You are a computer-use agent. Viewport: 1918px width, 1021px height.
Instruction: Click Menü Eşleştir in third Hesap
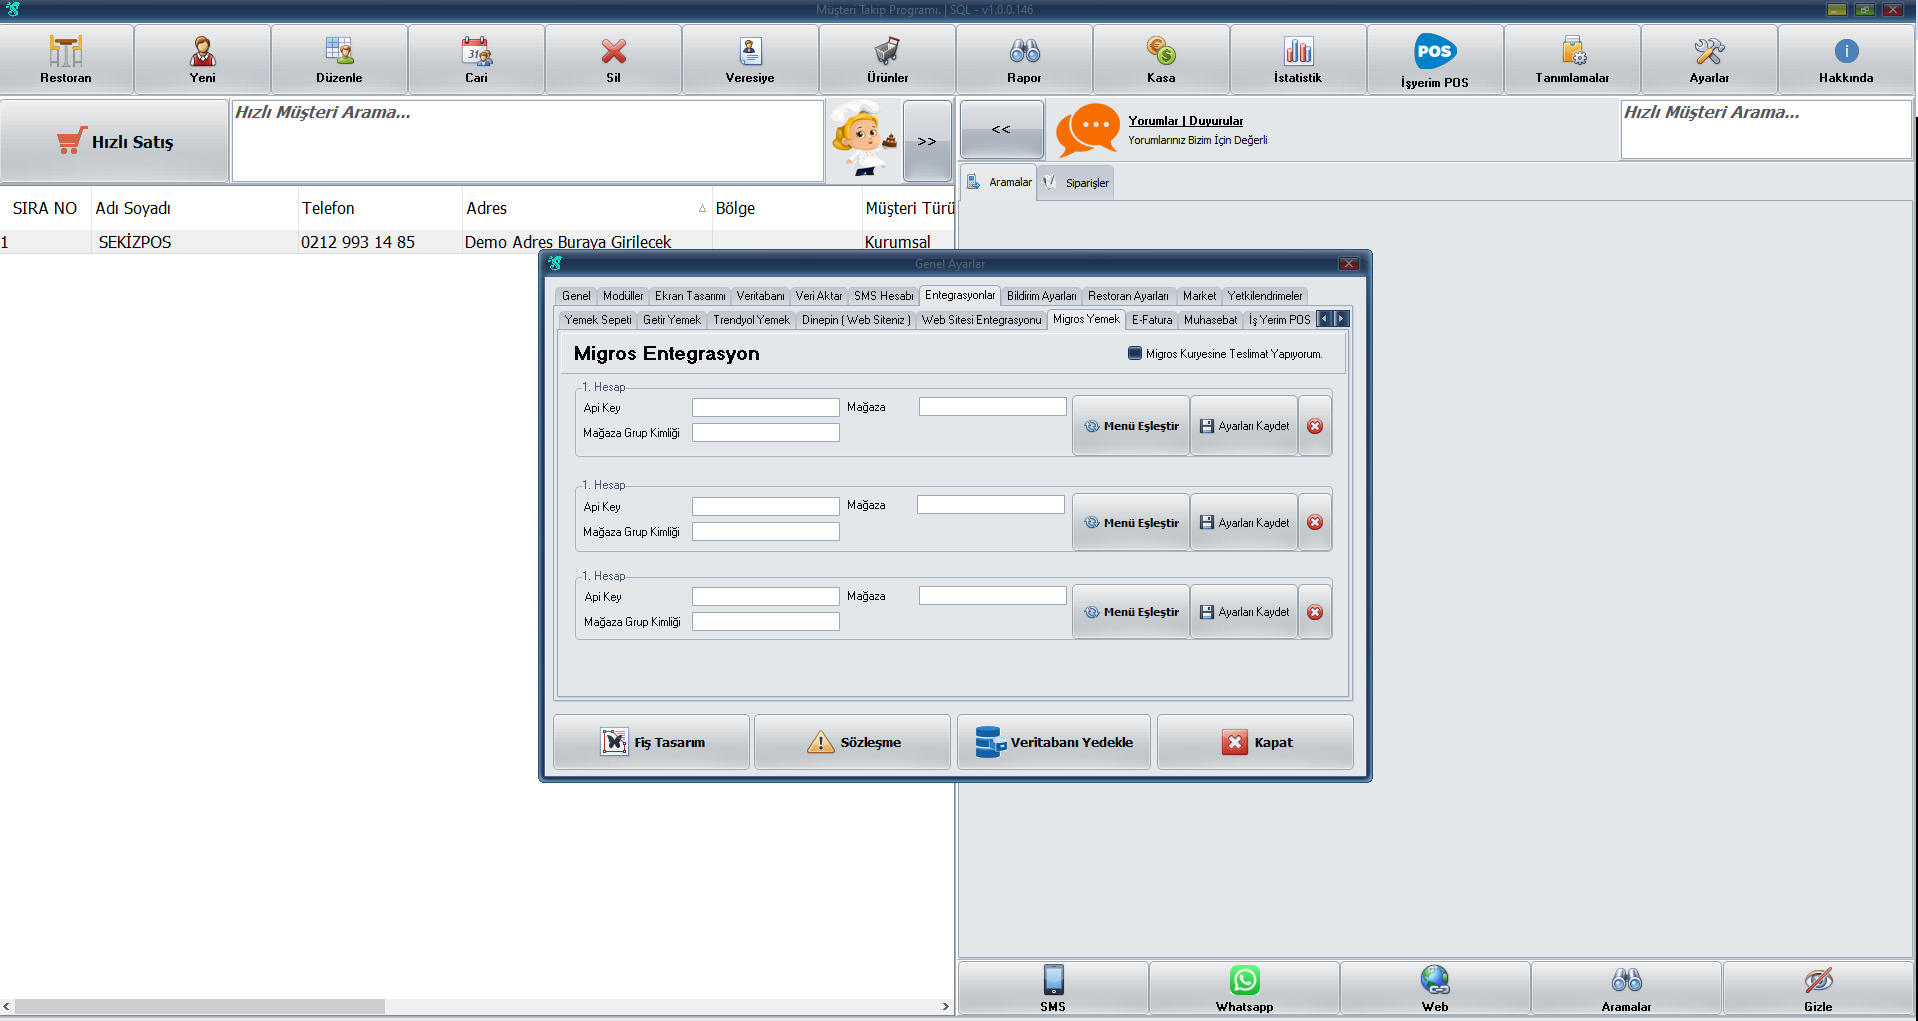tap(1131, 612)
